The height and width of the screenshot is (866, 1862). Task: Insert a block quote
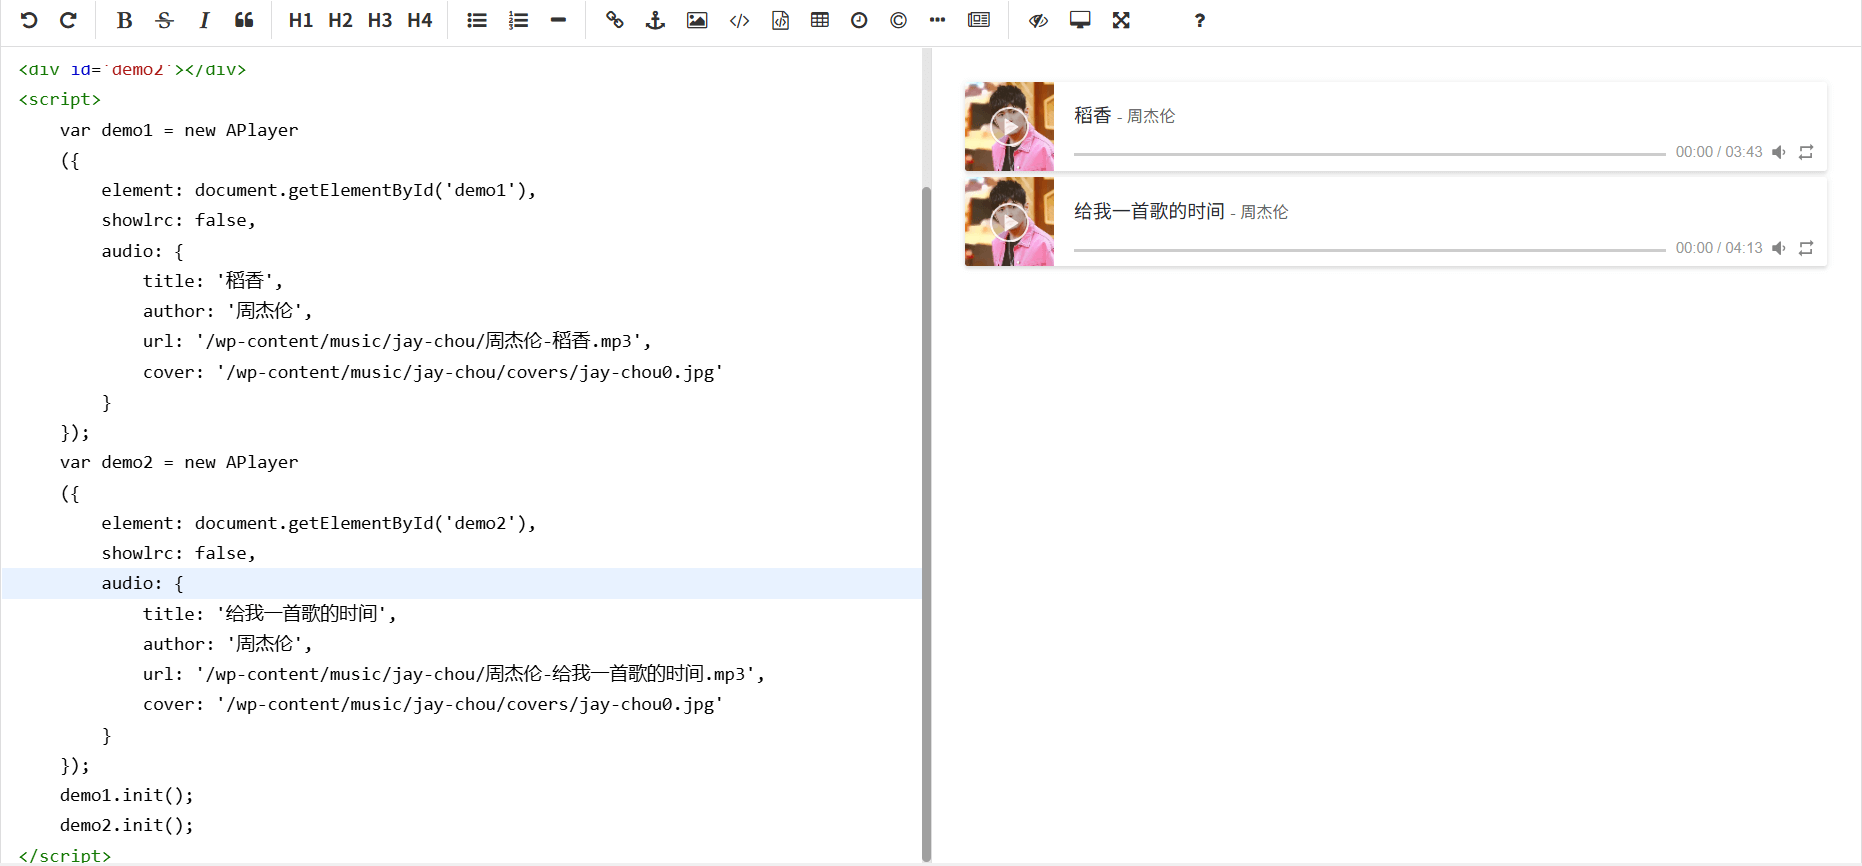click(244, 20)
